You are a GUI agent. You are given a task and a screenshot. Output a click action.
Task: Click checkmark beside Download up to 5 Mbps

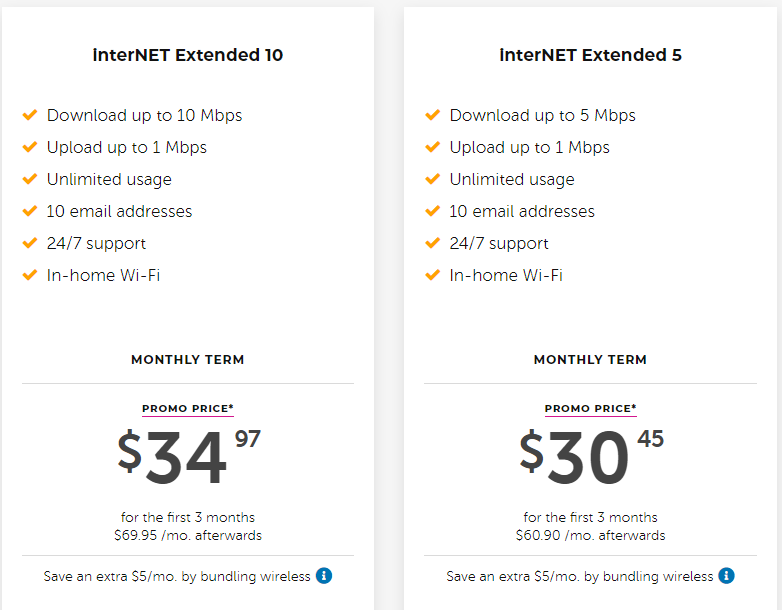[432, 115]
